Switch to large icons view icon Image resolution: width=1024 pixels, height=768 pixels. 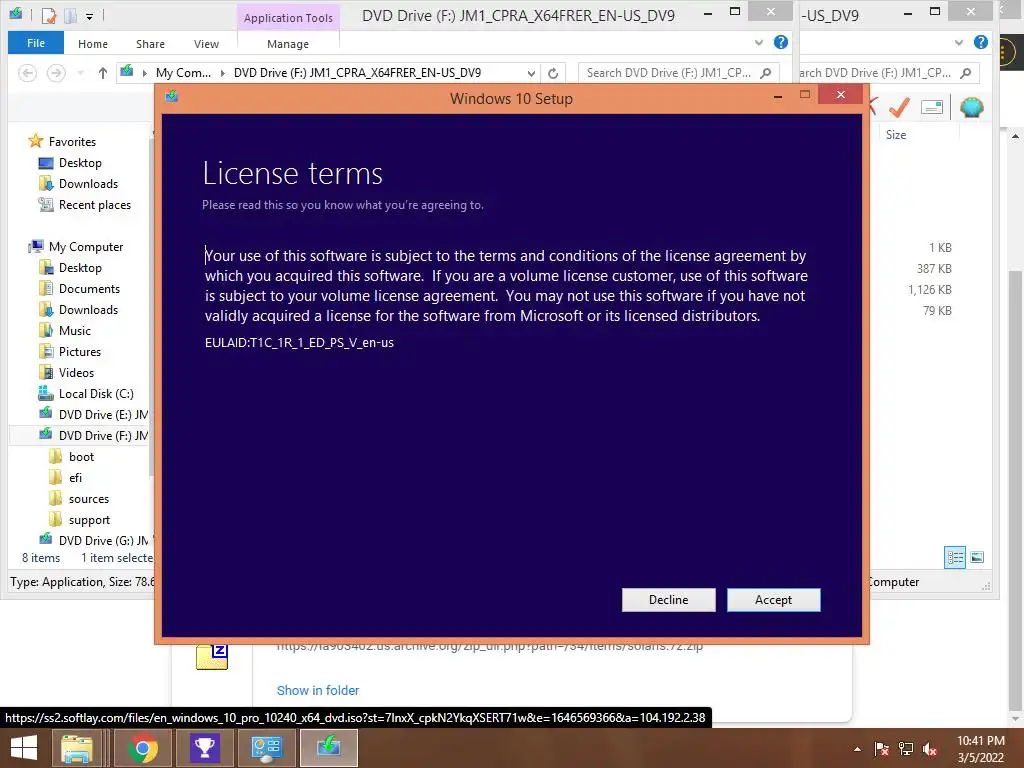pos(977,557)
